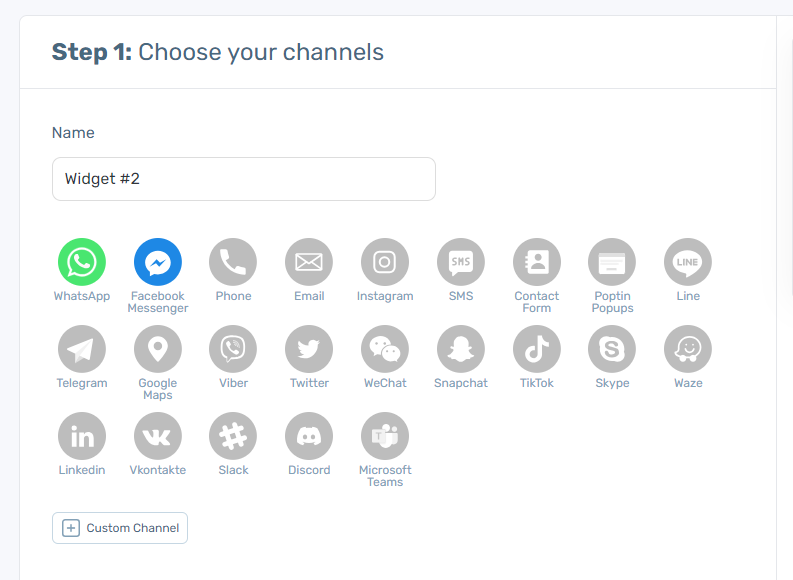The width and height of the screenshot is (793, 580).
Task: Add the SMS channel
Action: point(461,262)
